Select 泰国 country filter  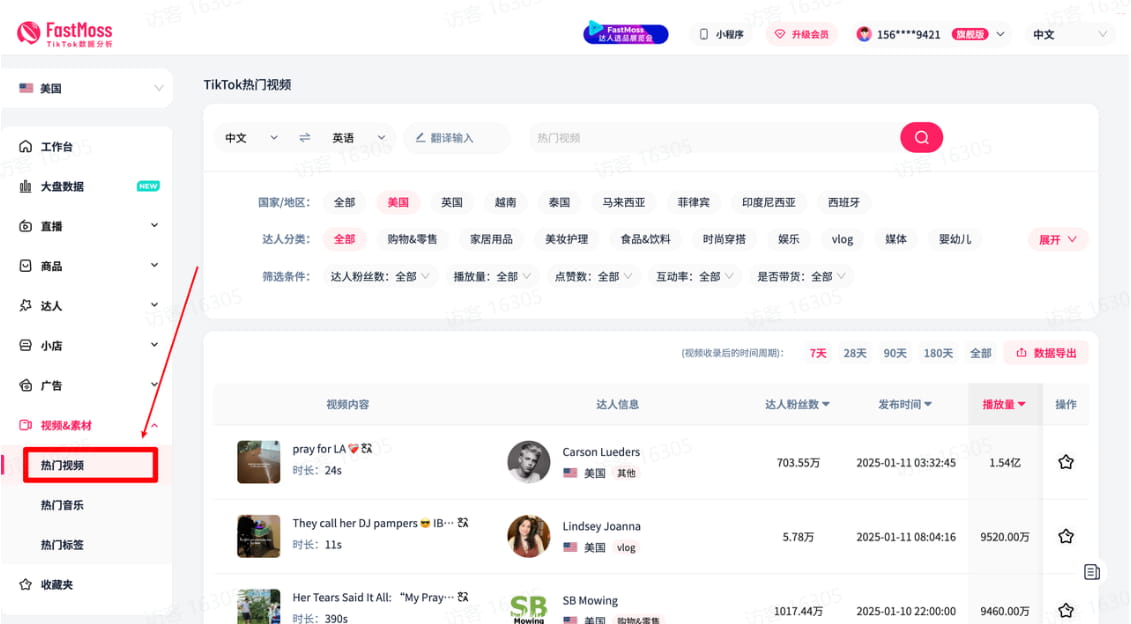point(559,202)
